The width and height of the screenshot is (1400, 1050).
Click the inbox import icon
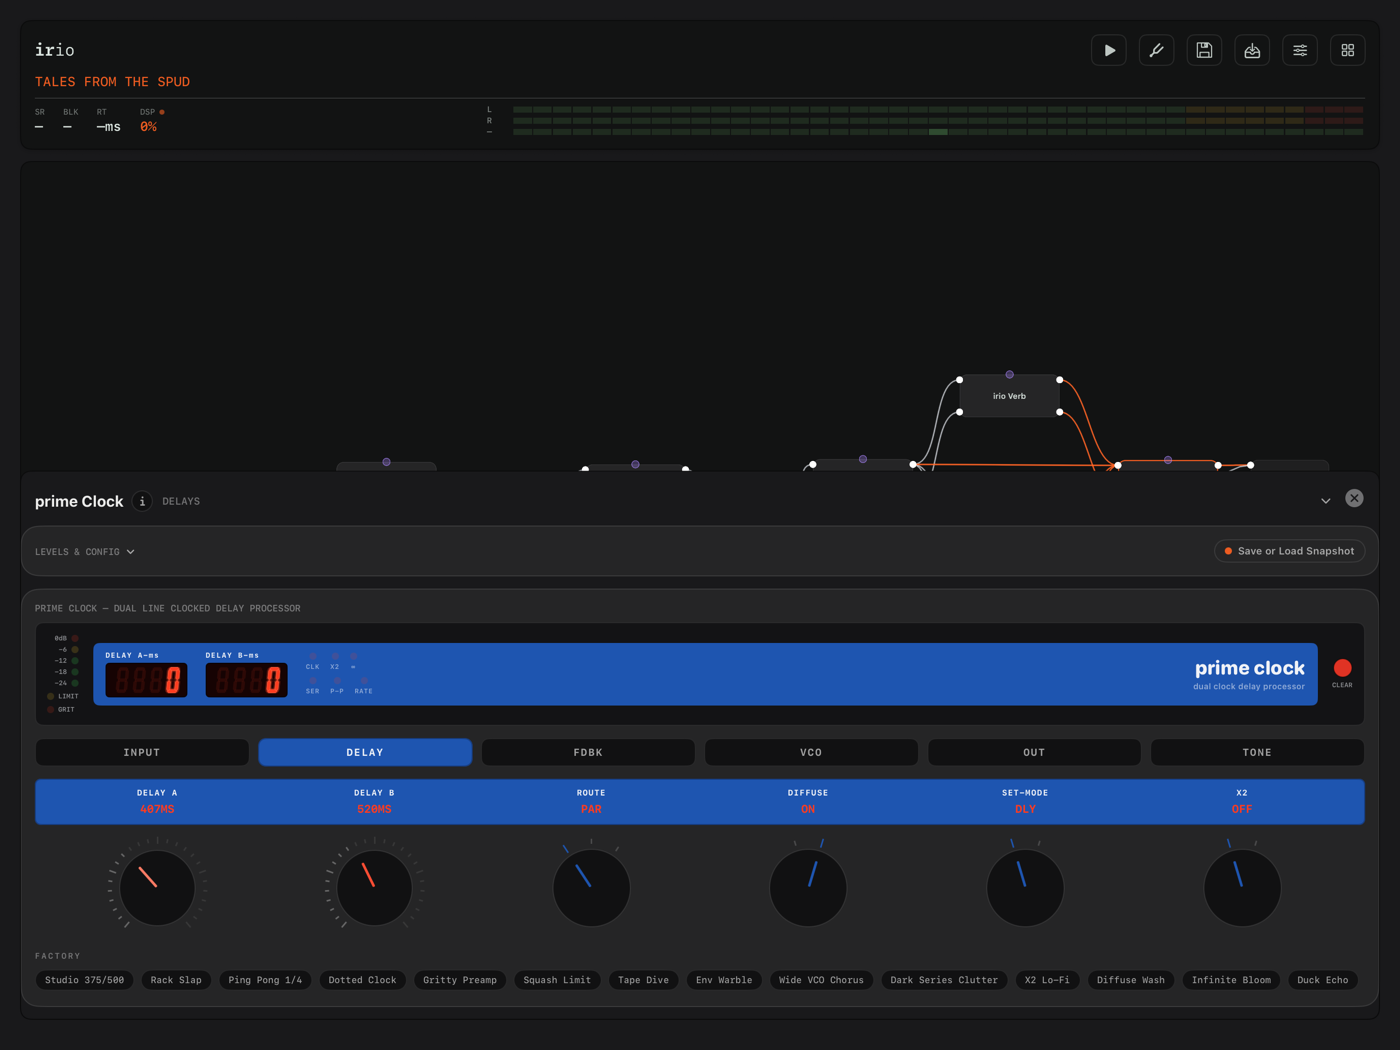pos(1252,50)
